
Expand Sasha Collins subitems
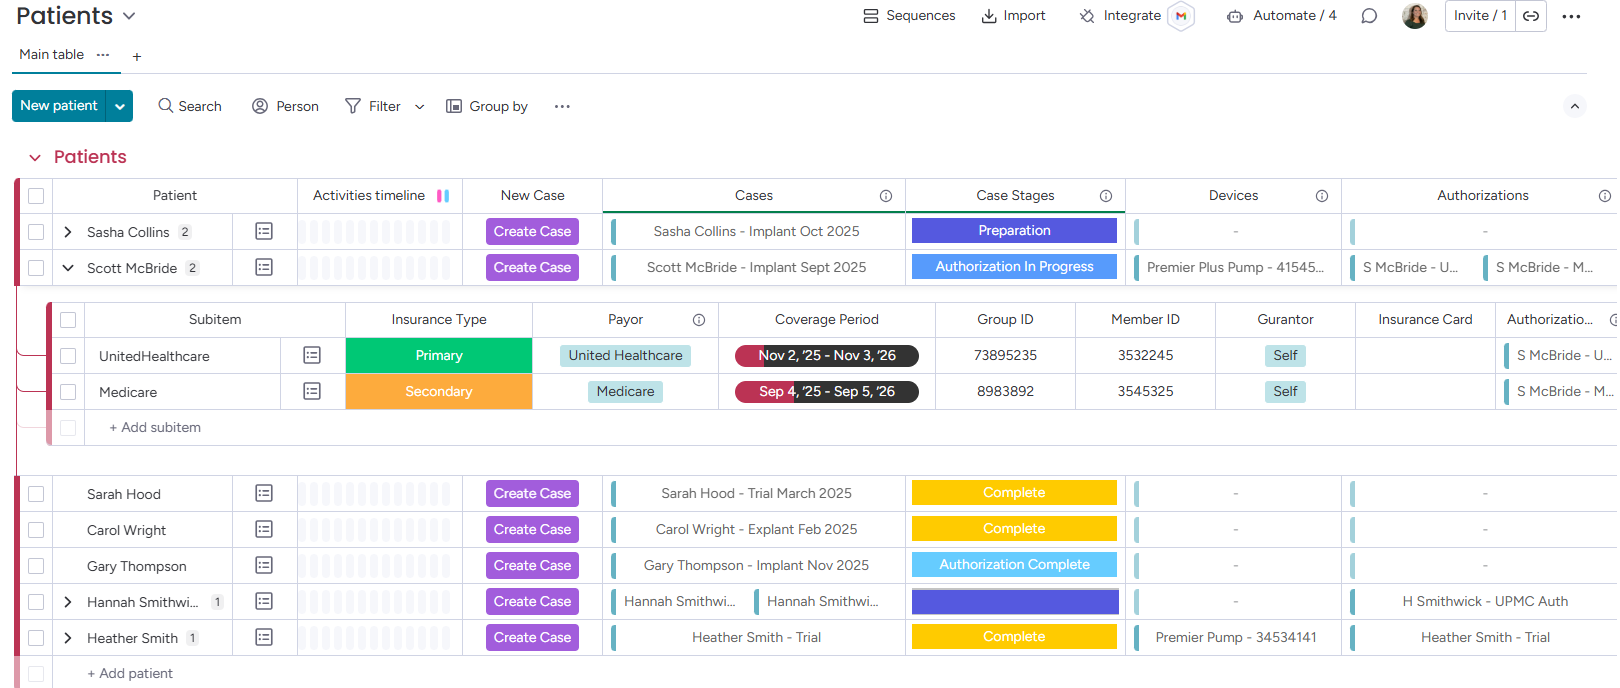(x=68, y=232)
